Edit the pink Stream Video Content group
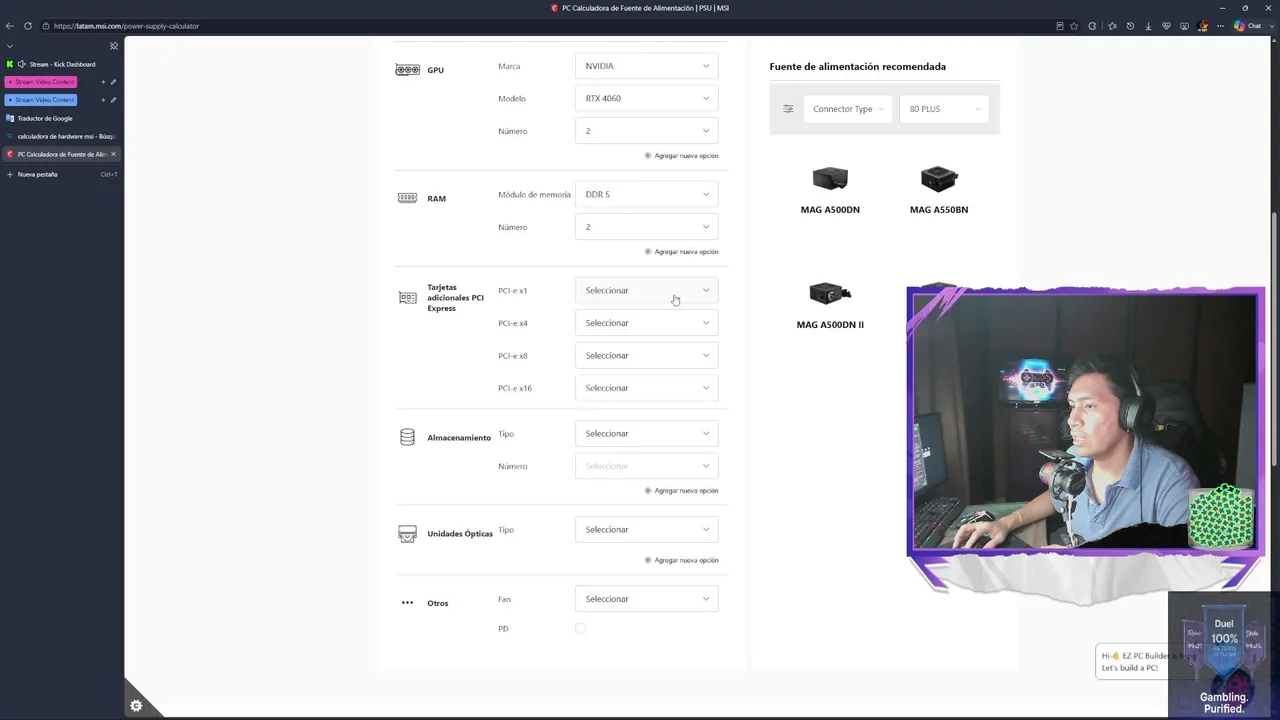1280x720 pixels. pyautogui.click(x=113, y=82)
